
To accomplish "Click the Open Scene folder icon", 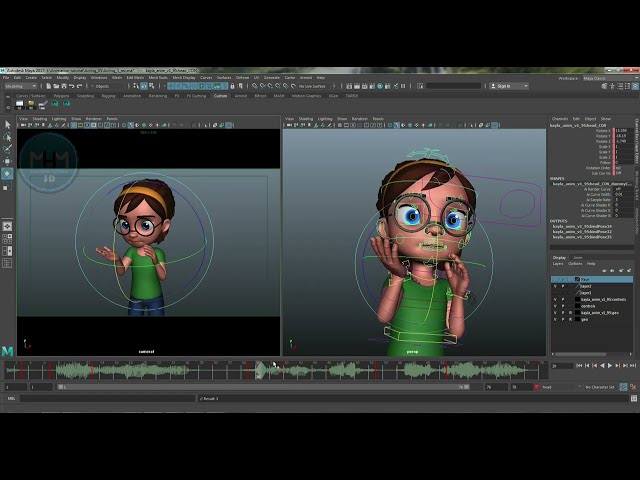I will coord(56,86).
